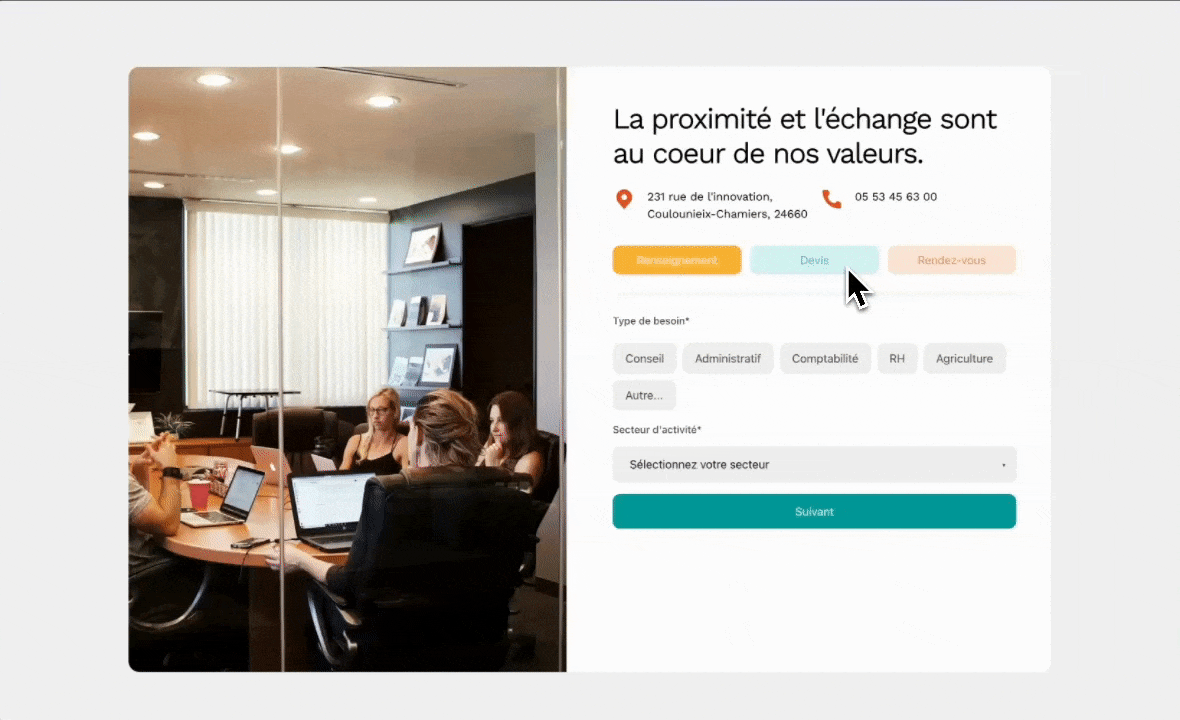Viewport: 1180px width, 720px height.
Task: Choose the Autre... option
Action: [643, 396]
